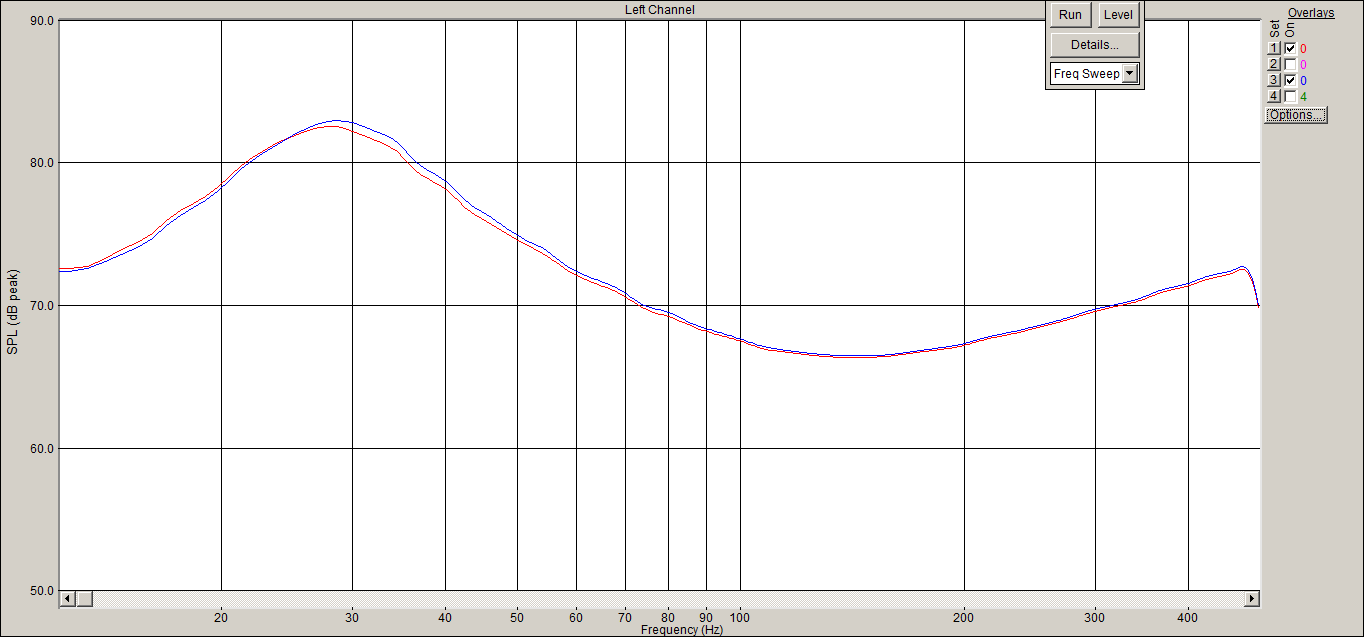Viewport: 1364px width, 637px height.
Task: Click Set button 2 for overlays
Action: tap(1274, 64)
